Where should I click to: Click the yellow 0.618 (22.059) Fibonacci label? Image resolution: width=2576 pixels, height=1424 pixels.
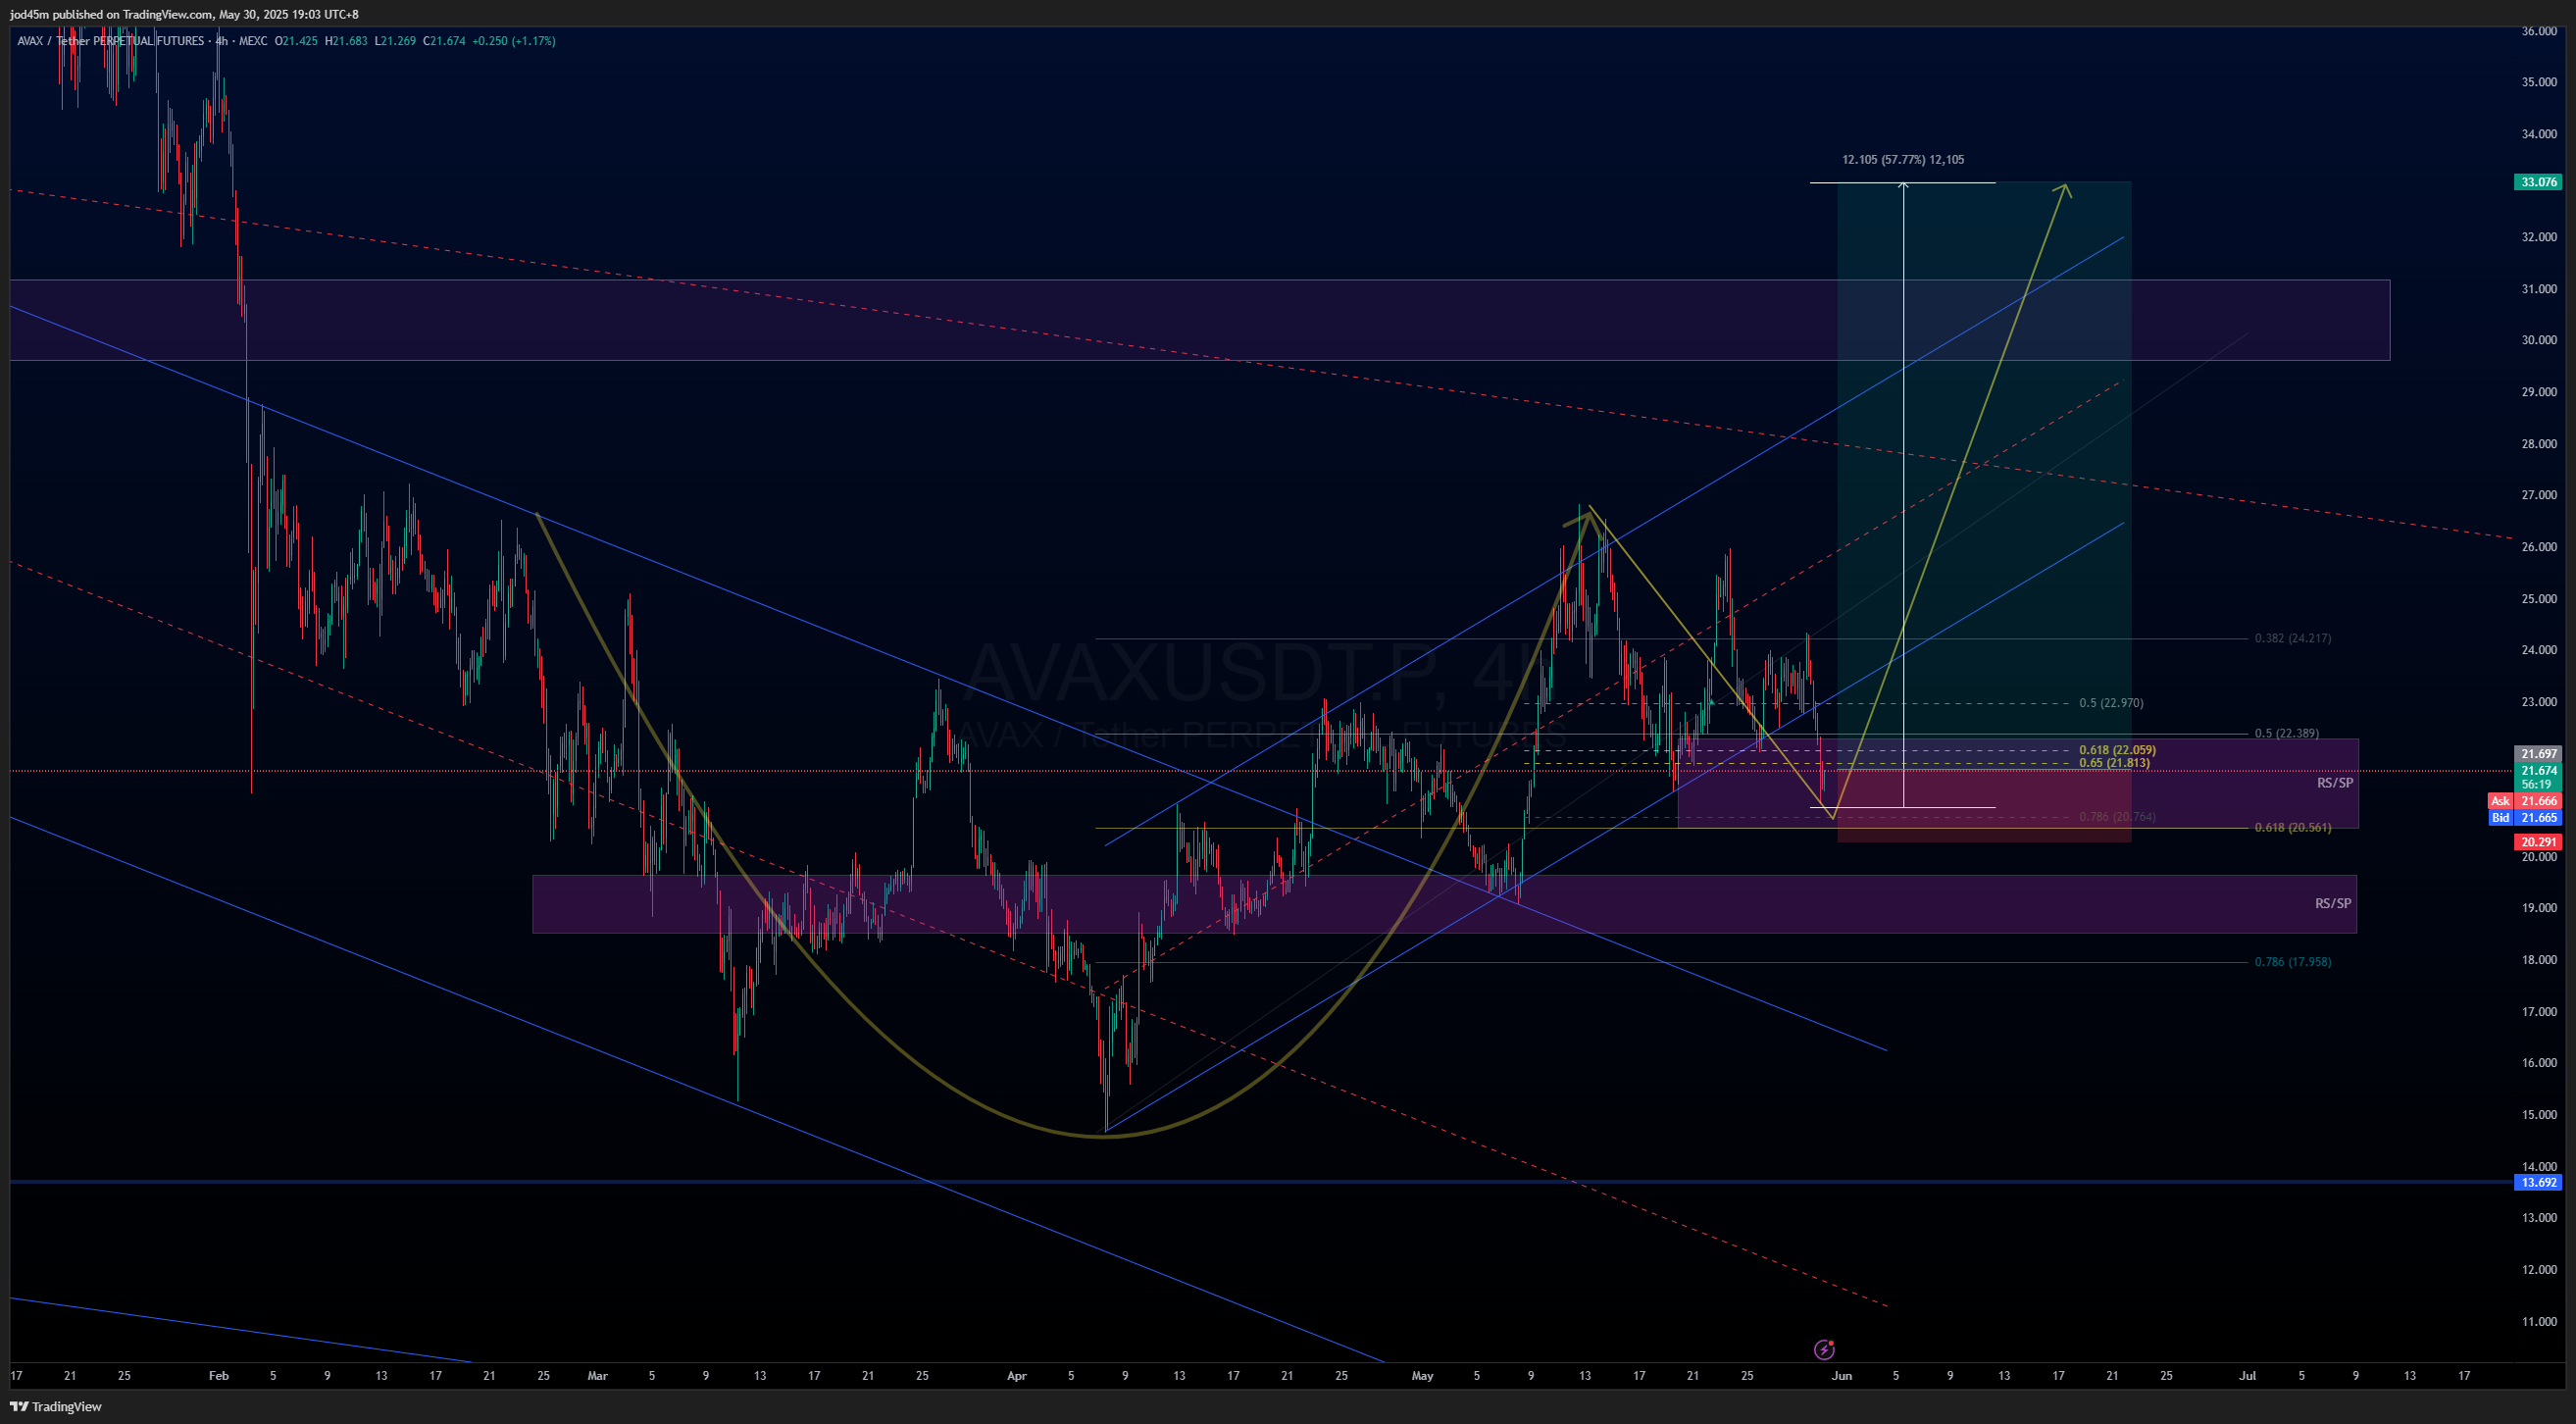click(2117, 750)
